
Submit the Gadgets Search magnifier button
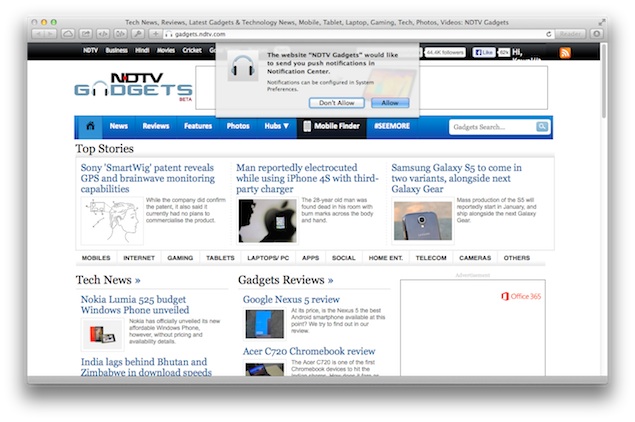(542, 127)
